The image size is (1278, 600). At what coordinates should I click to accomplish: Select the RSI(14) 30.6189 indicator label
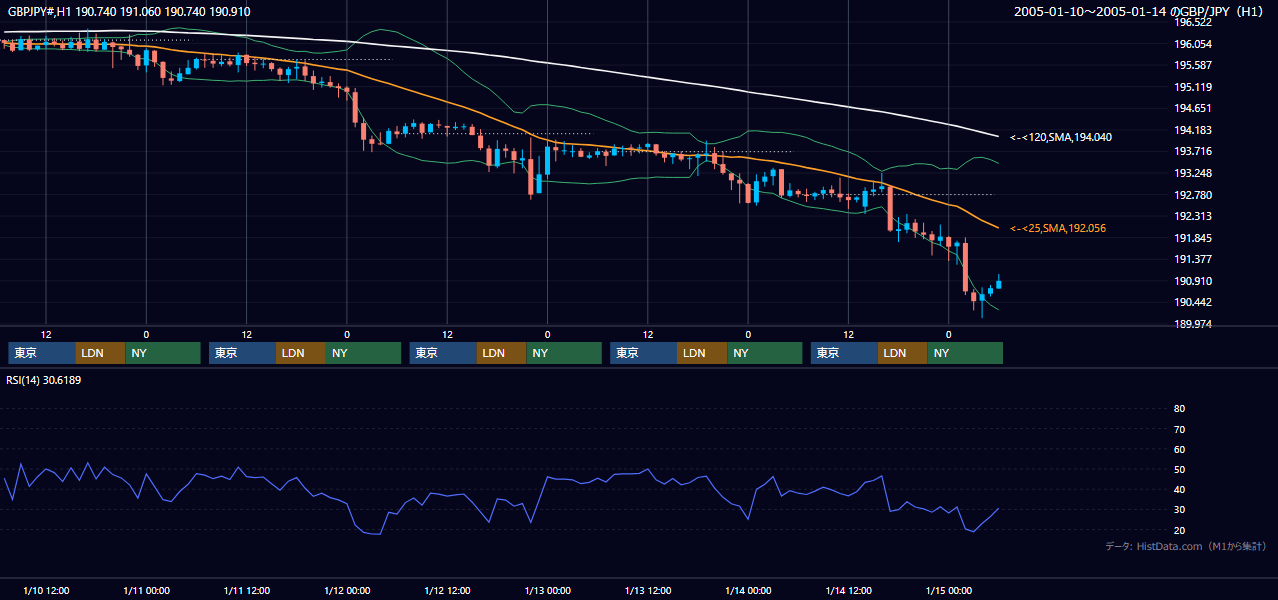coord(44,380)
